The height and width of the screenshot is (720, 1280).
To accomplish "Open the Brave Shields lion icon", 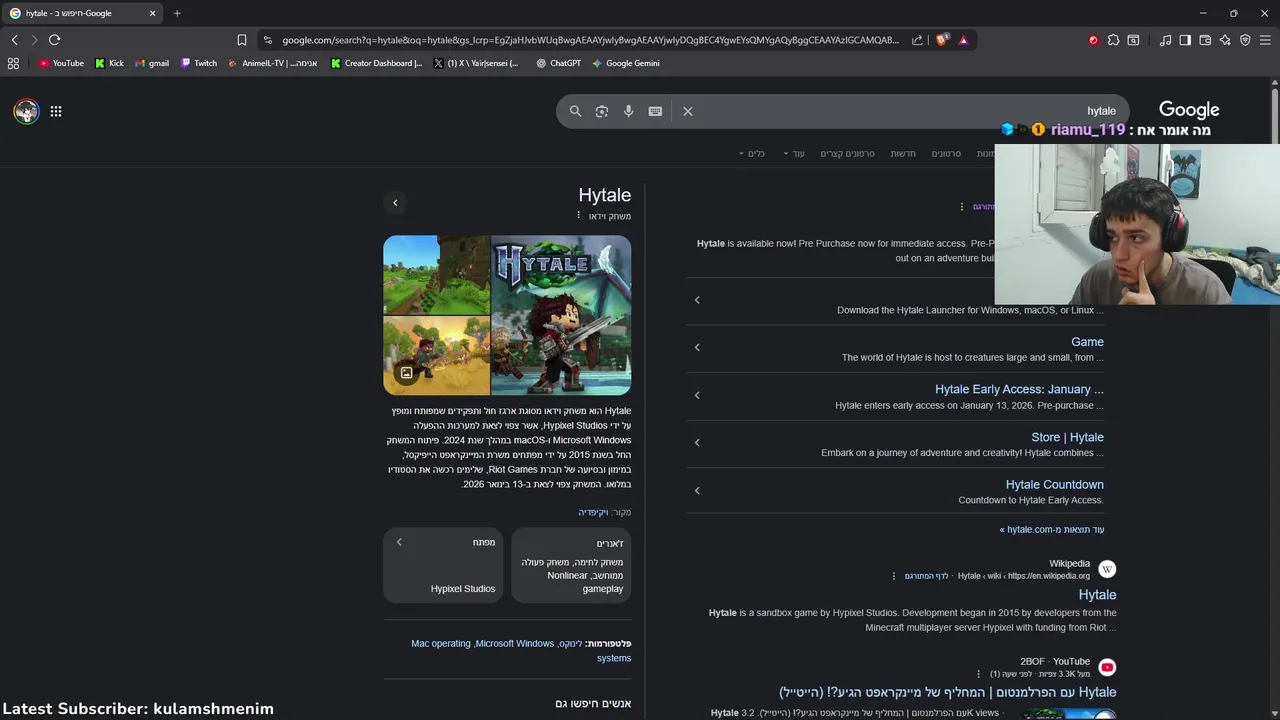I will [x=942, y=40].
